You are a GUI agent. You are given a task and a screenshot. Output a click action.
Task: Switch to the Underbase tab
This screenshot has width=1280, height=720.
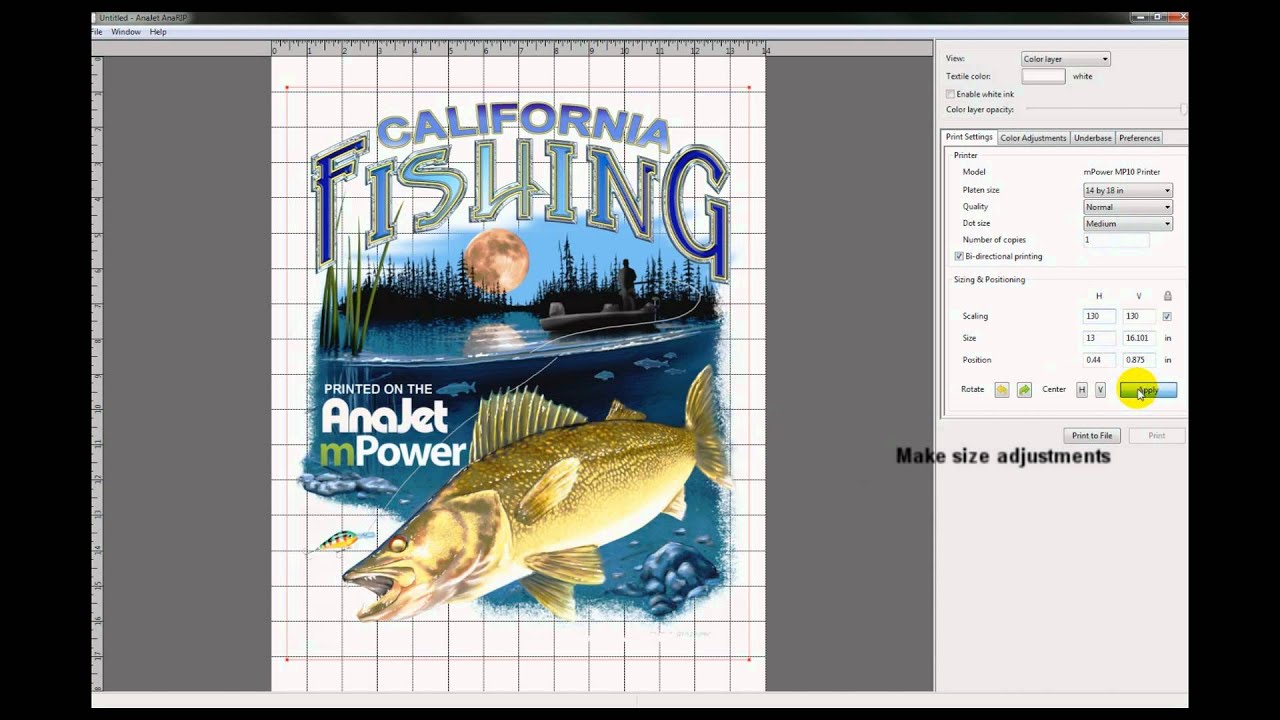click(1092, 138)
